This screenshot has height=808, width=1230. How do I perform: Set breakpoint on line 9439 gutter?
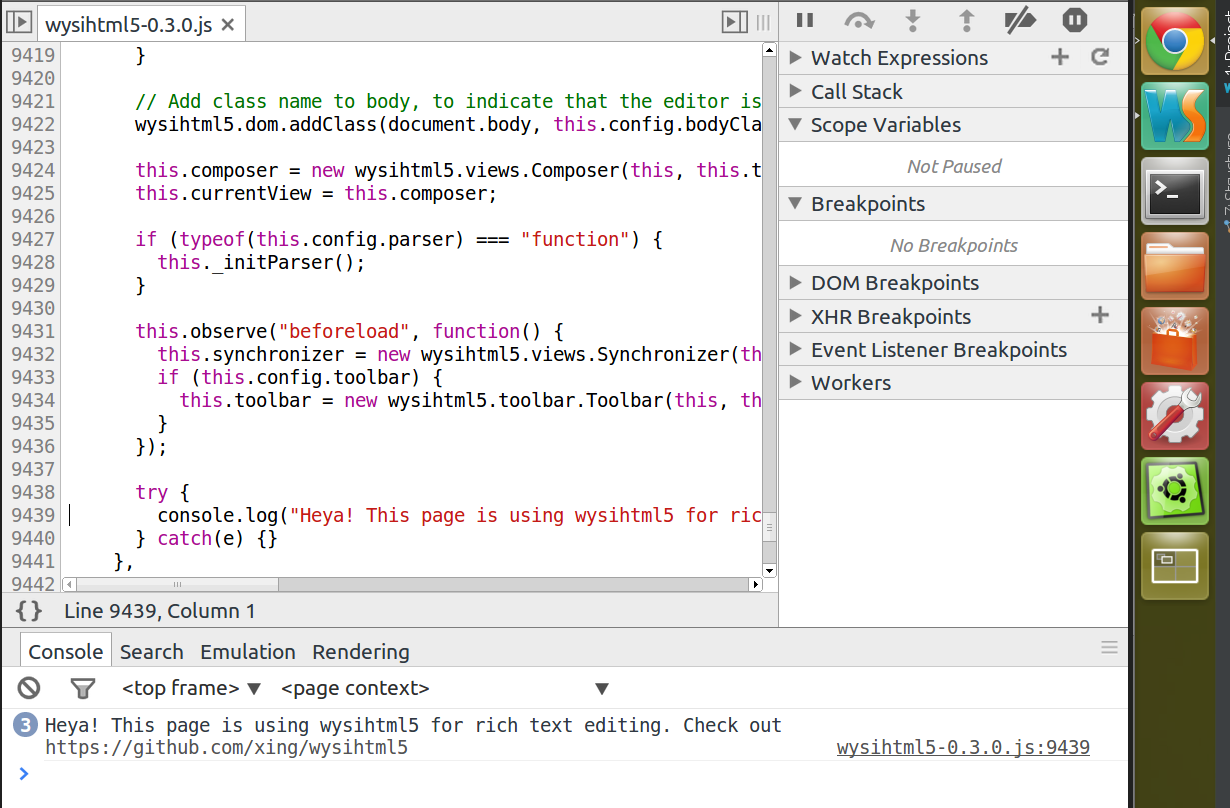(33, 516)
